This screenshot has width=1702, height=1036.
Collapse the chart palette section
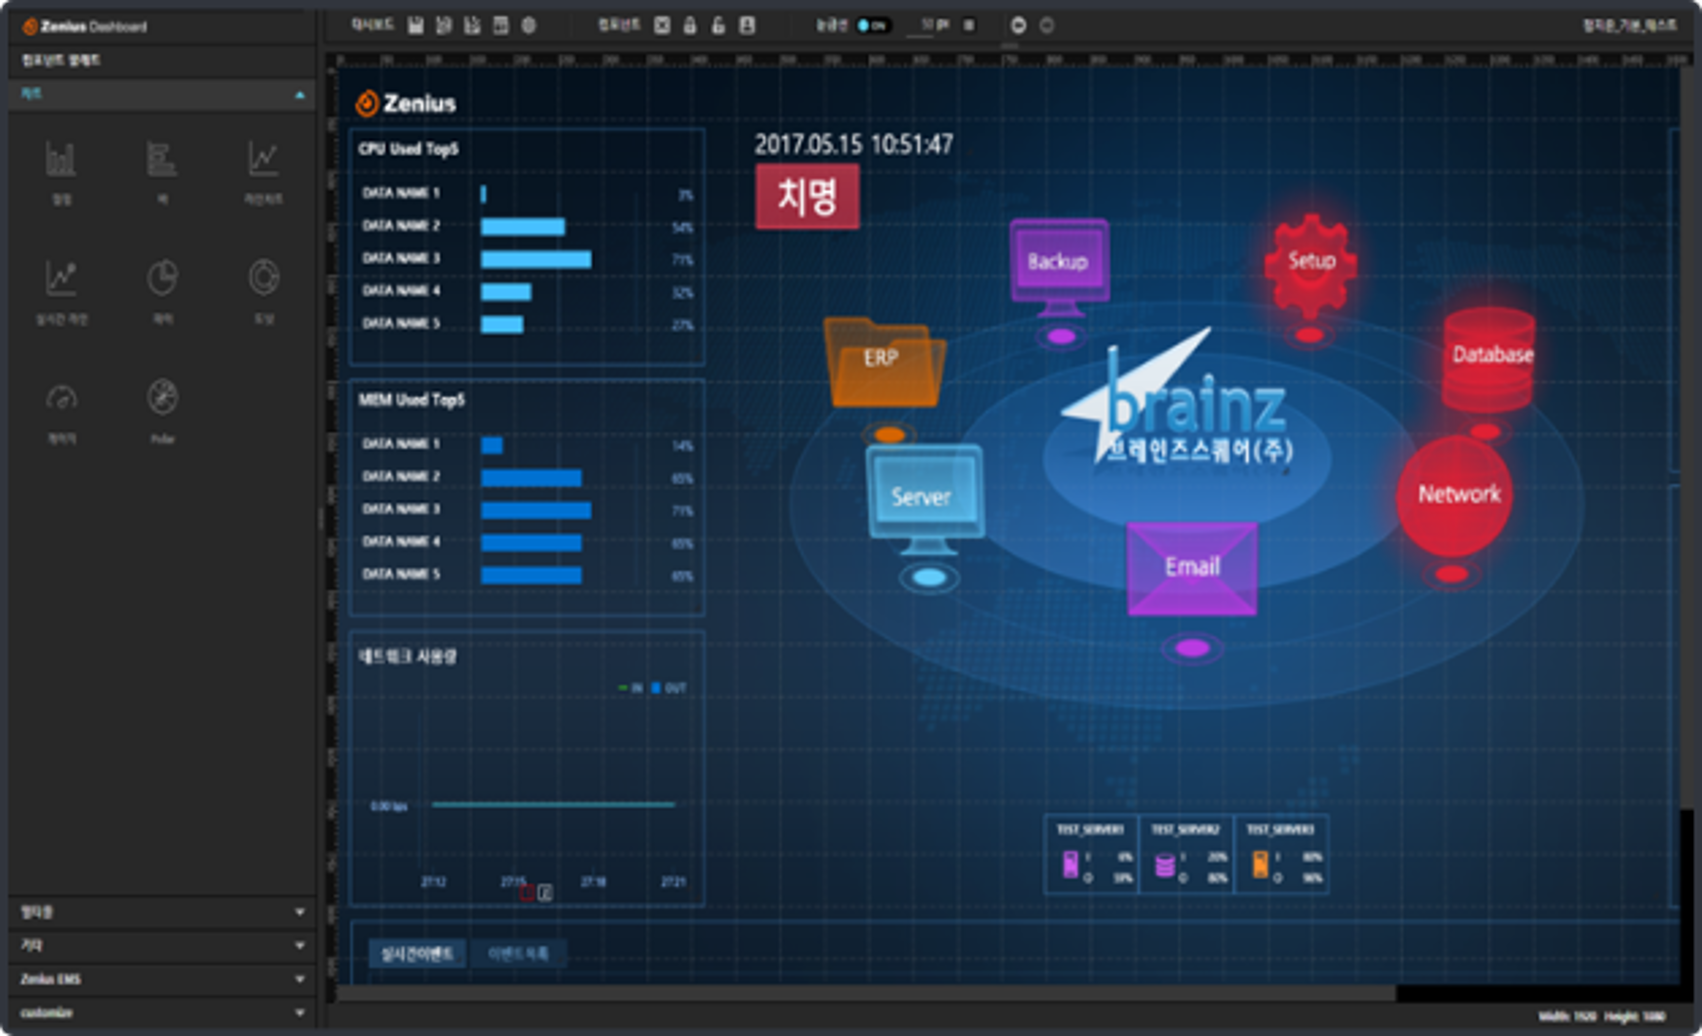(x=300, y=94)
